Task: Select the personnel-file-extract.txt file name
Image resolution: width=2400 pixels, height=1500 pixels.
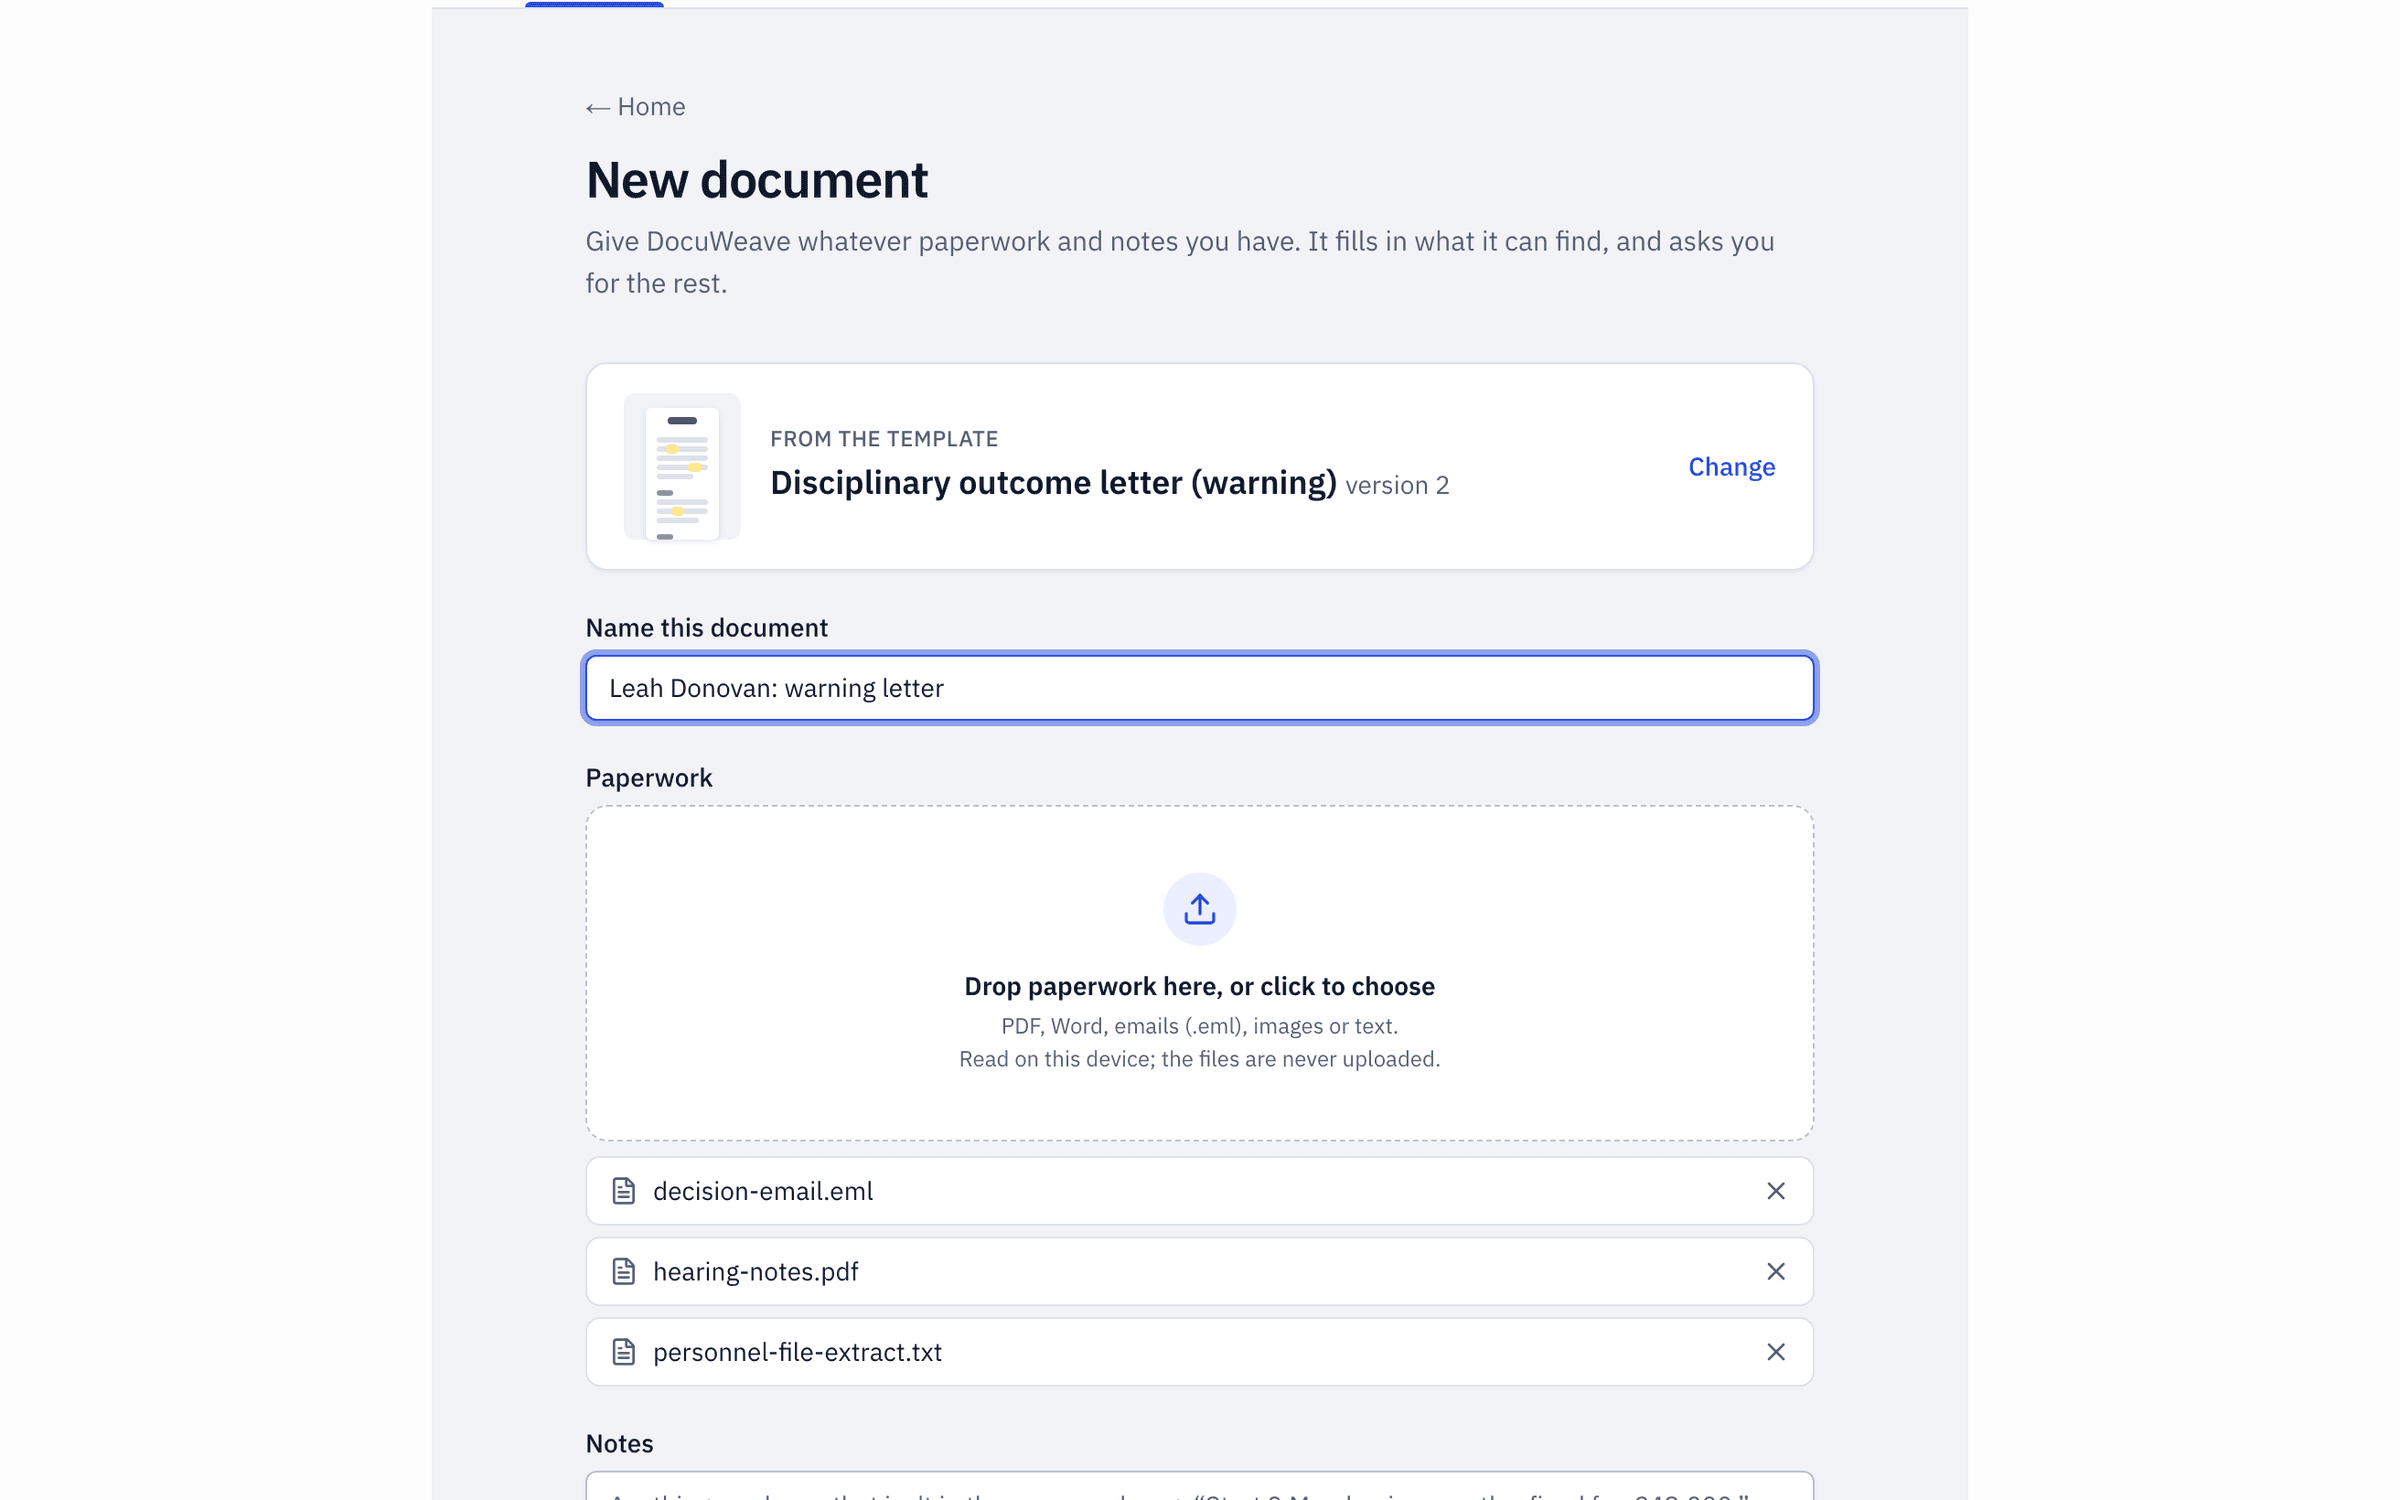Action: coord(798,1352)
